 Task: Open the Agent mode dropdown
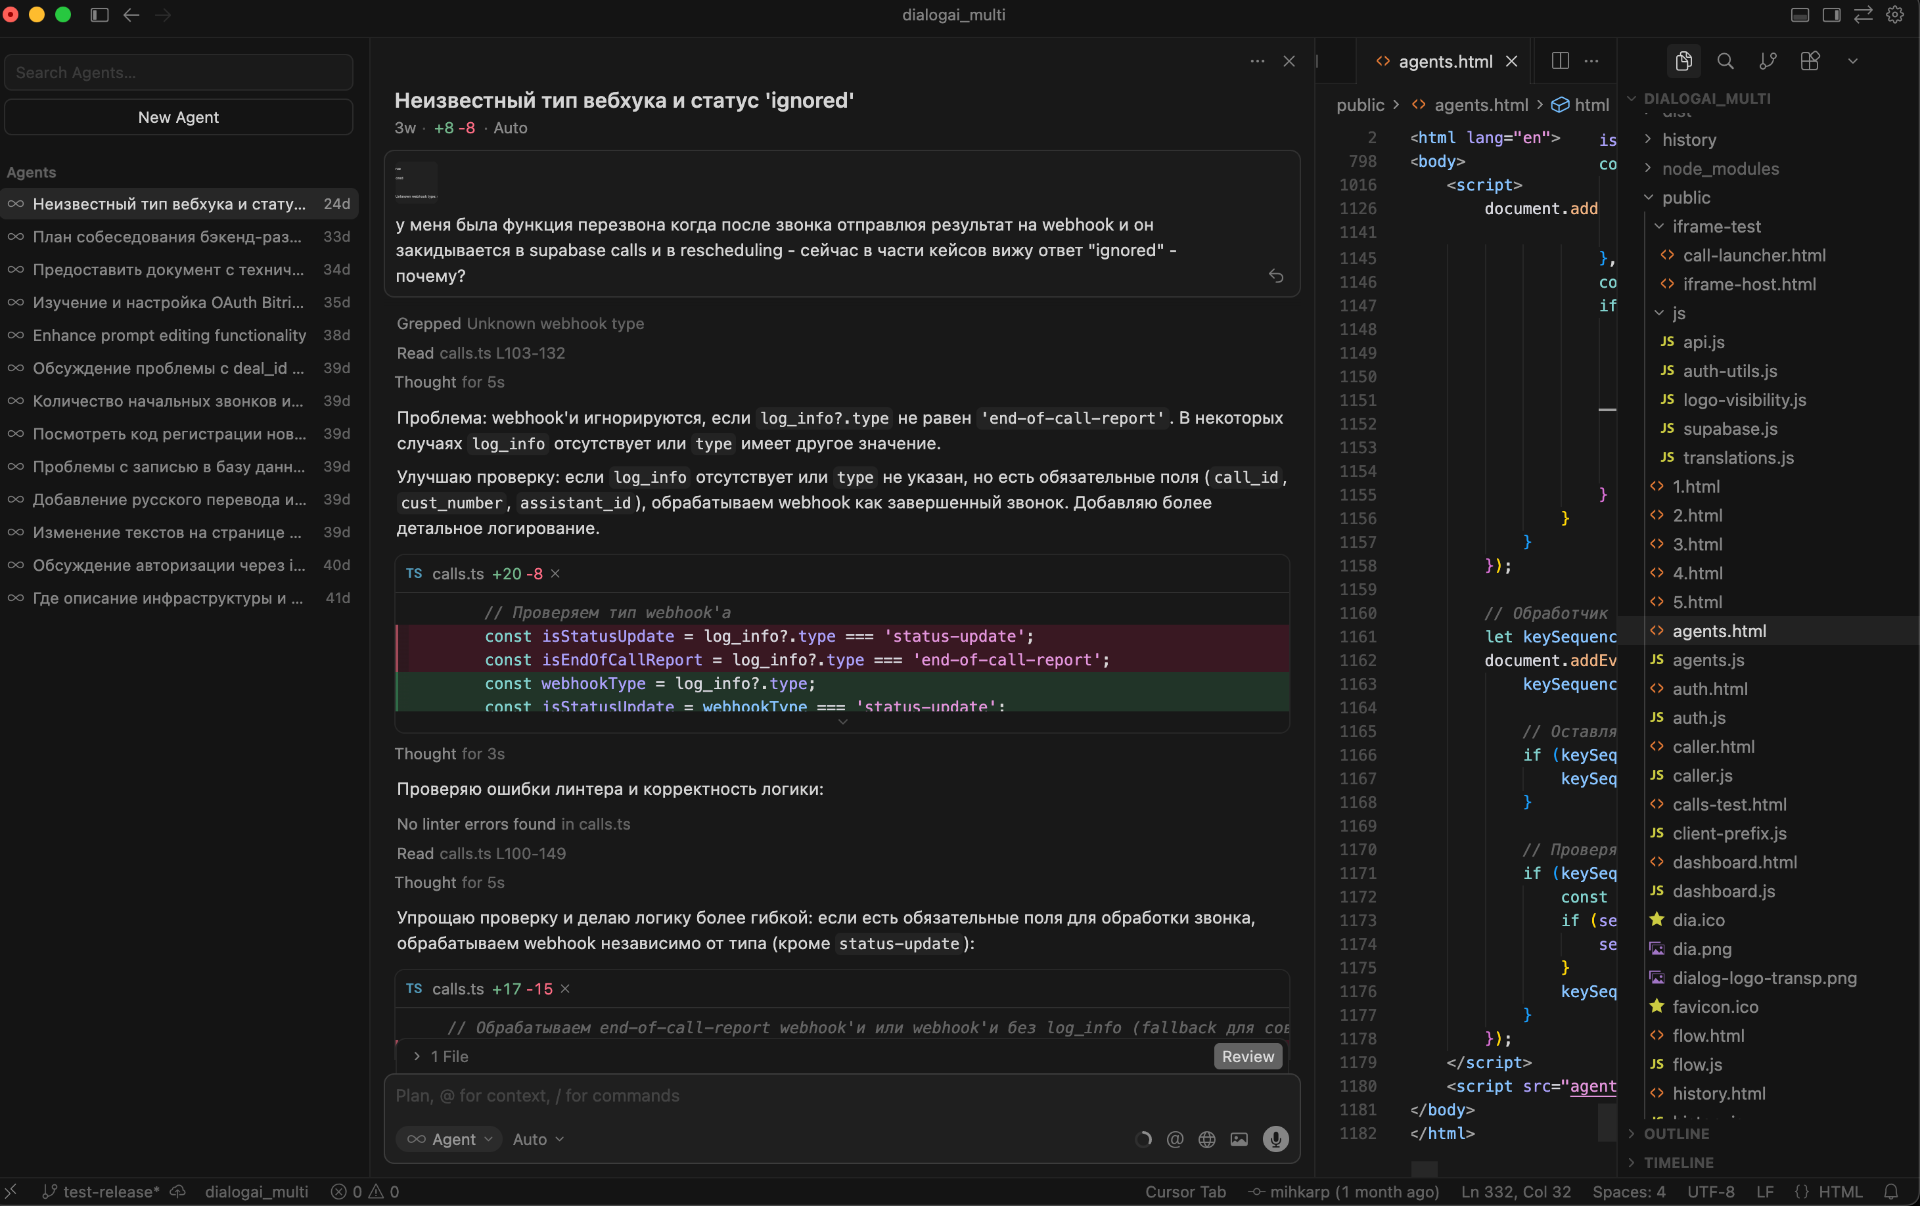point(449,1139)
